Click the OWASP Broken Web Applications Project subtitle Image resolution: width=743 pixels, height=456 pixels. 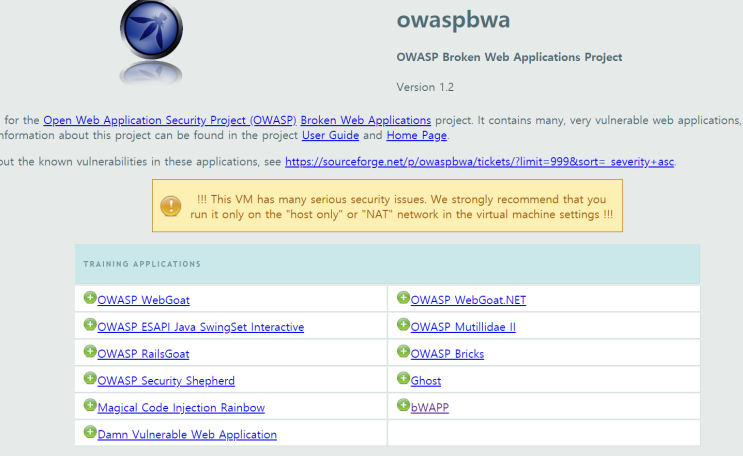[509, 57]
